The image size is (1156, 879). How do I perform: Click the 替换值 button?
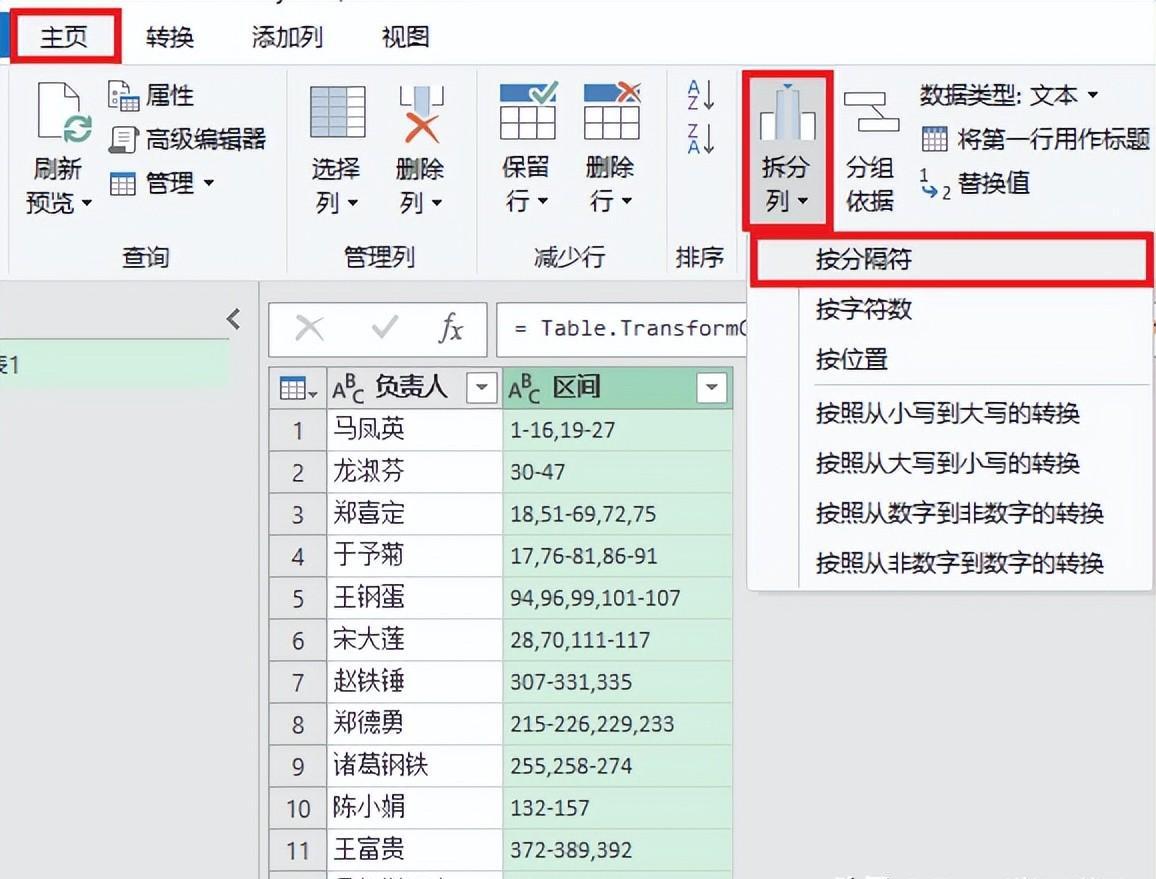point(975,182)
